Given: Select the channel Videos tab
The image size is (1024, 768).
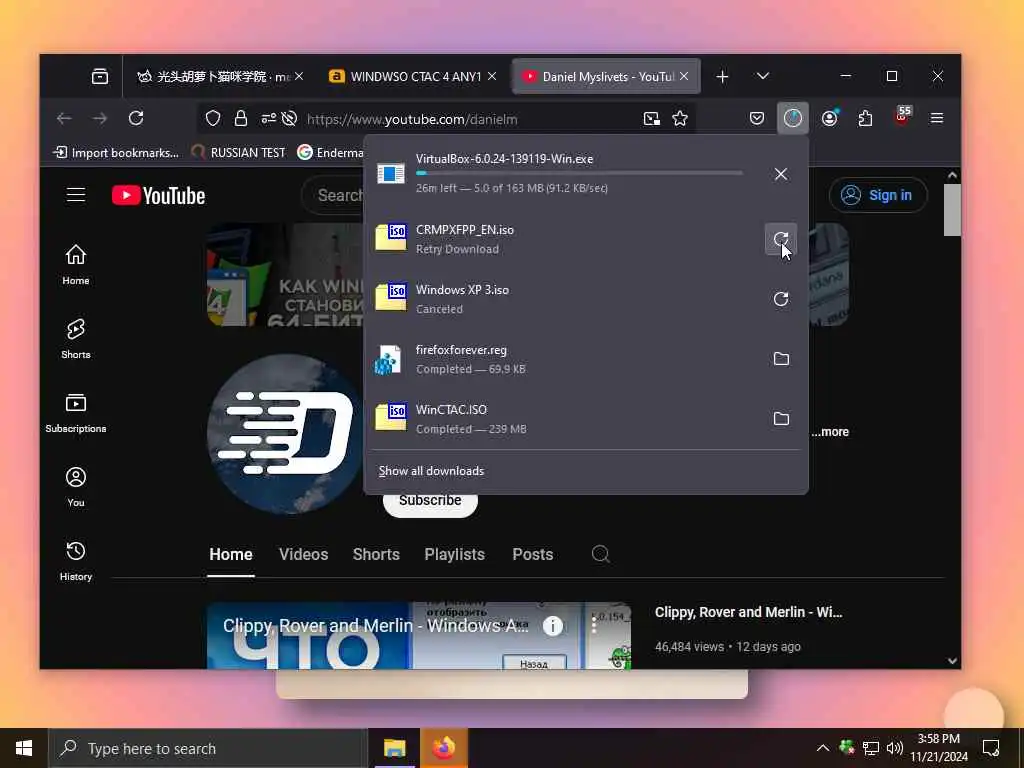Looking at the screenshot, I should (304, 554).
